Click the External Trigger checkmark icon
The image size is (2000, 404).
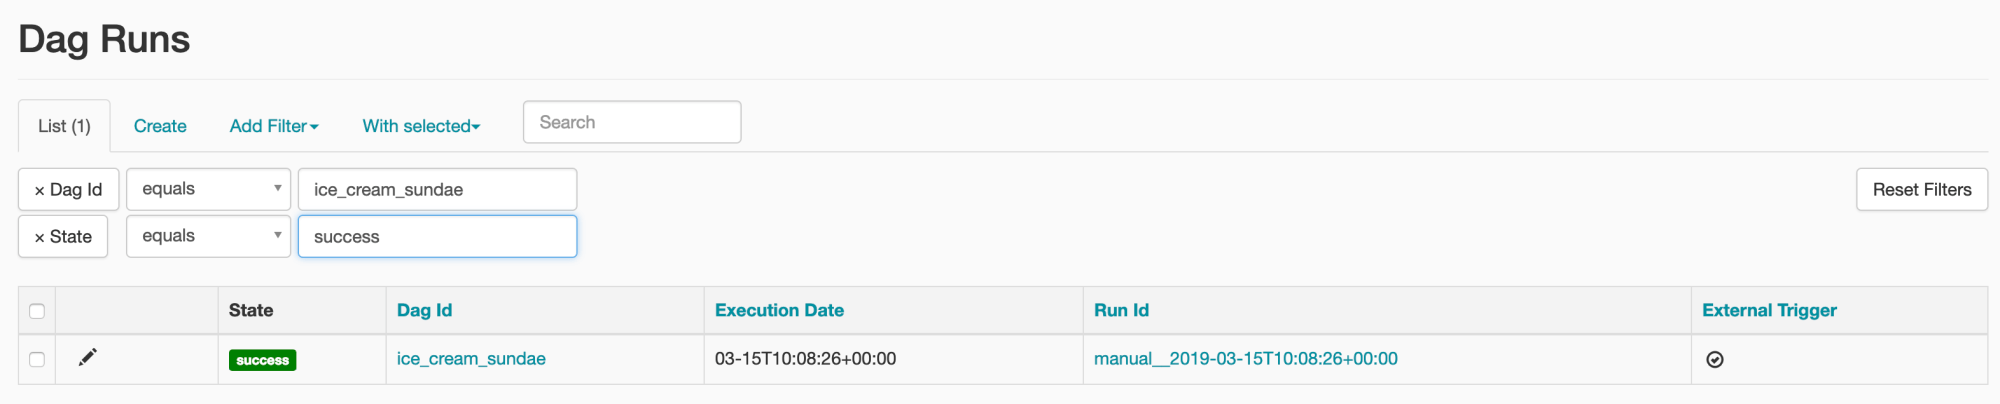pyautogui.click(x=1714, y=359)
